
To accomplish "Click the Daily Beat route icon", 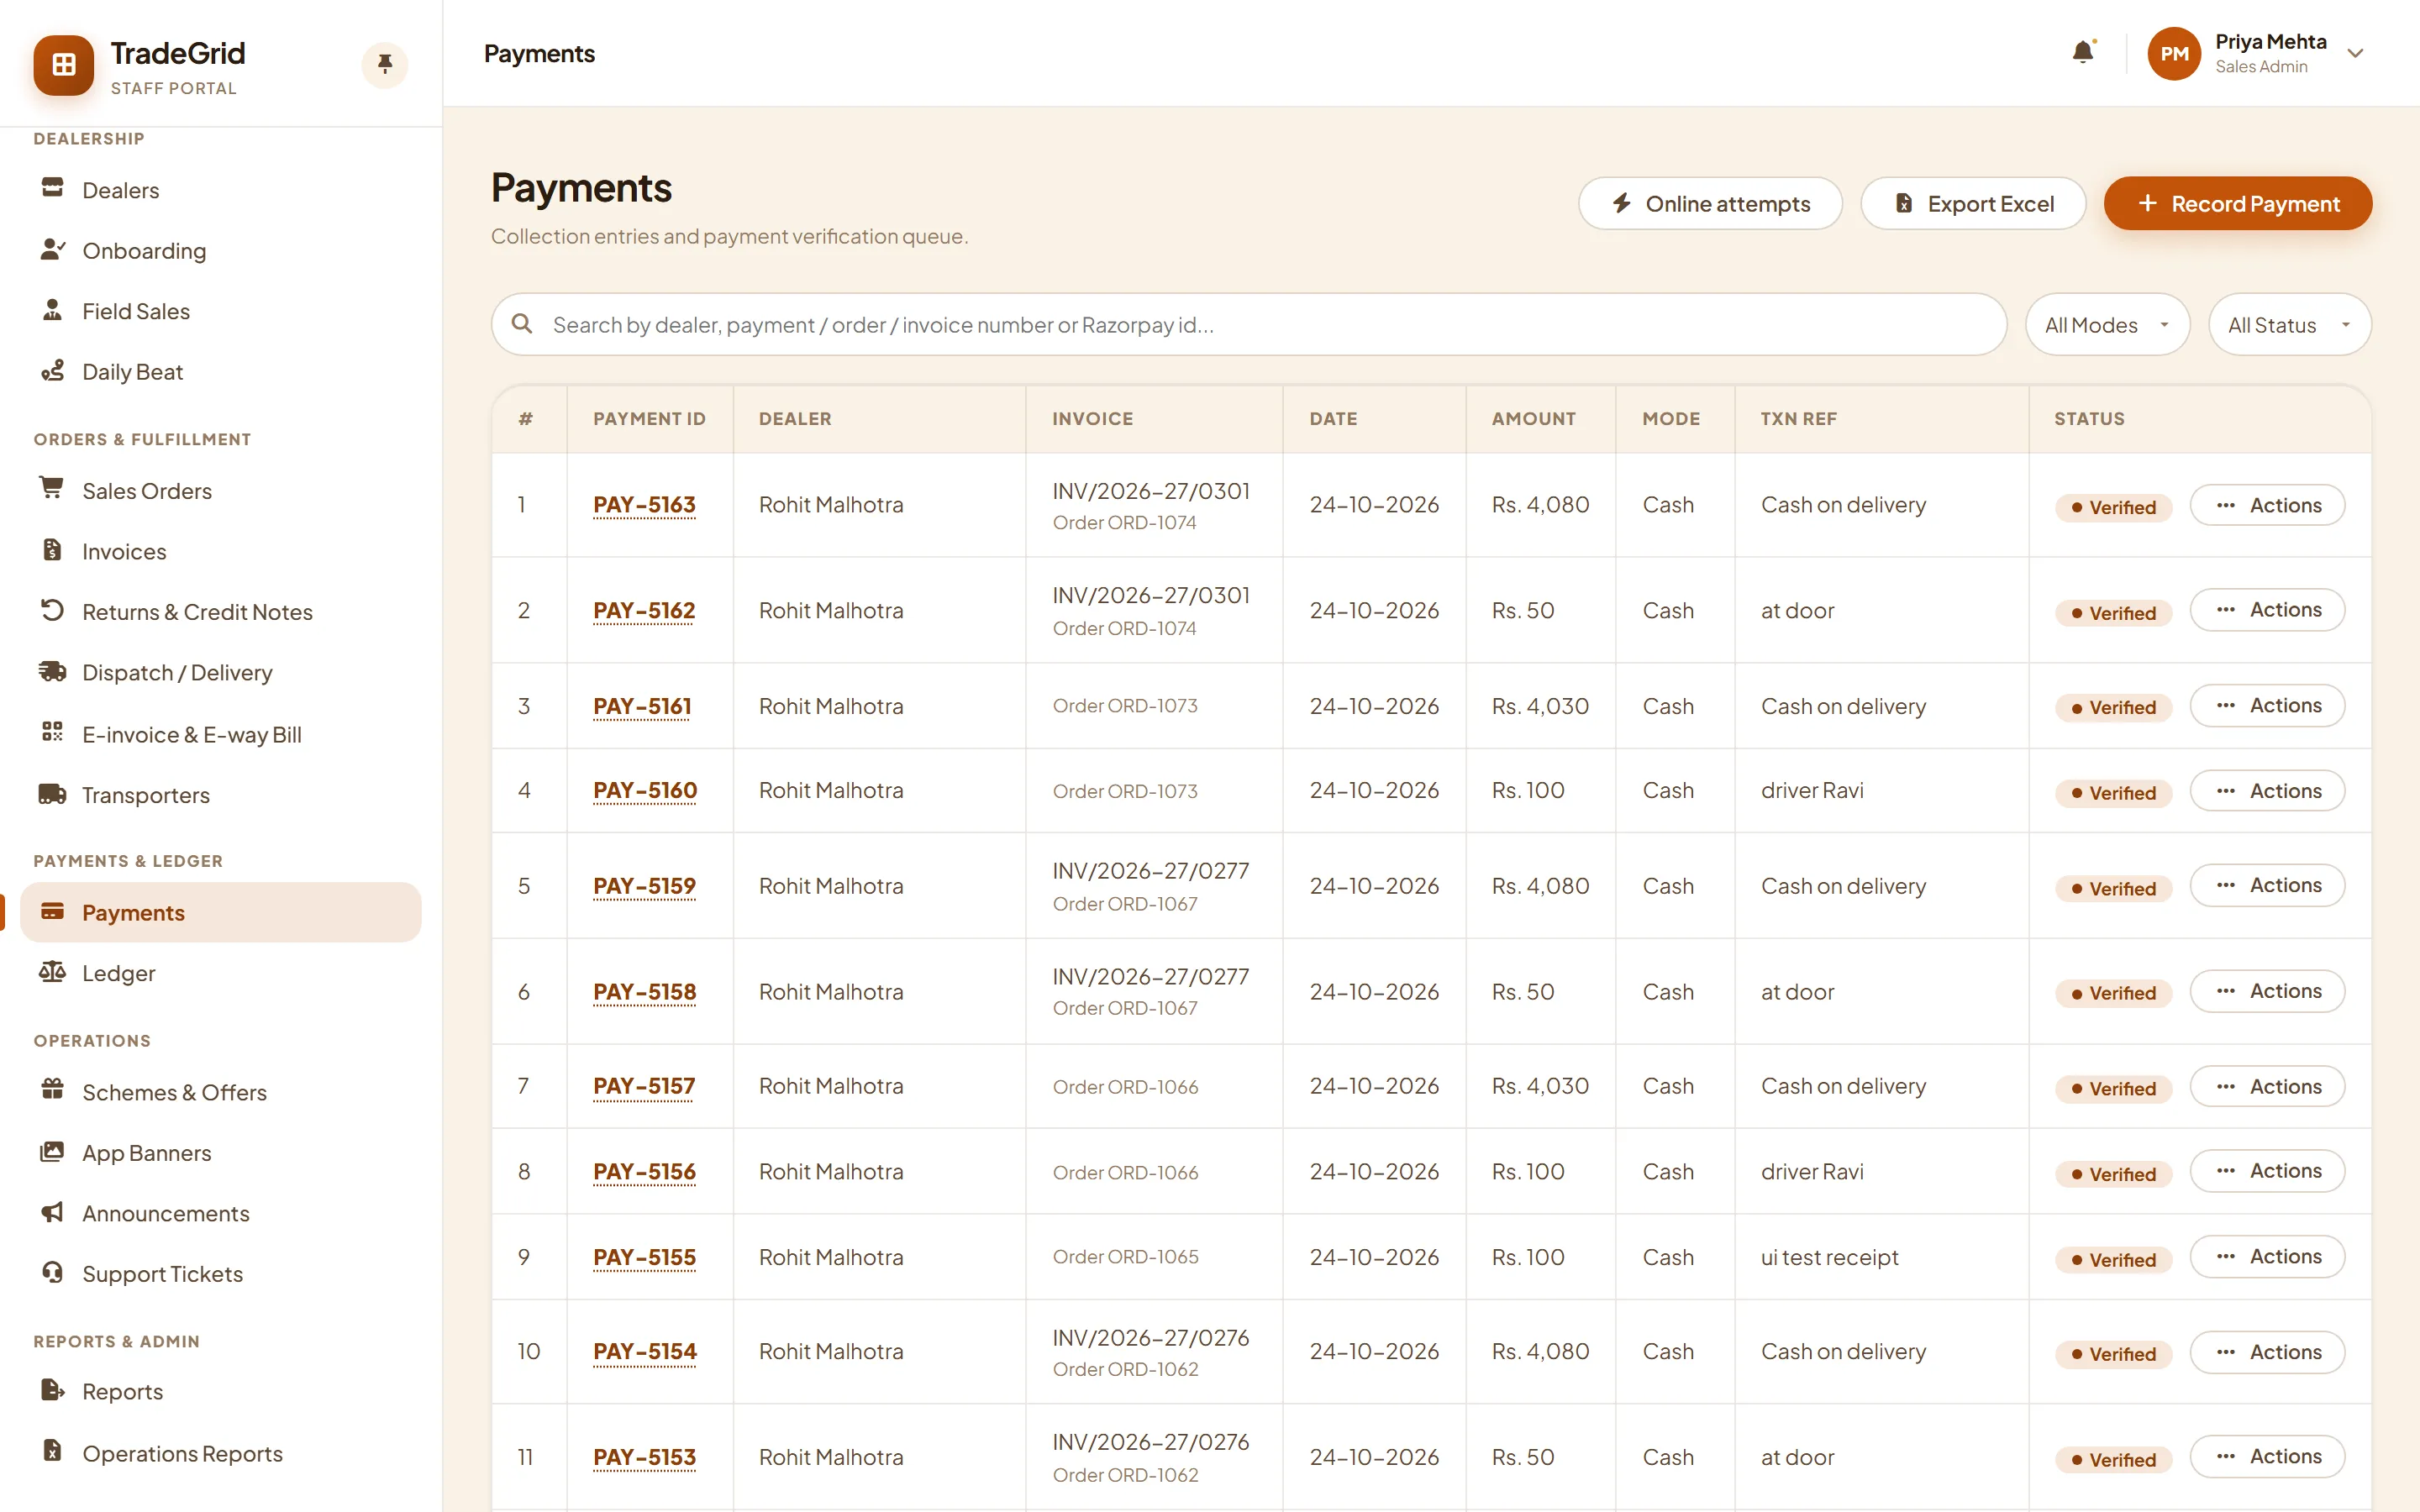I will (x=52, y=371).
